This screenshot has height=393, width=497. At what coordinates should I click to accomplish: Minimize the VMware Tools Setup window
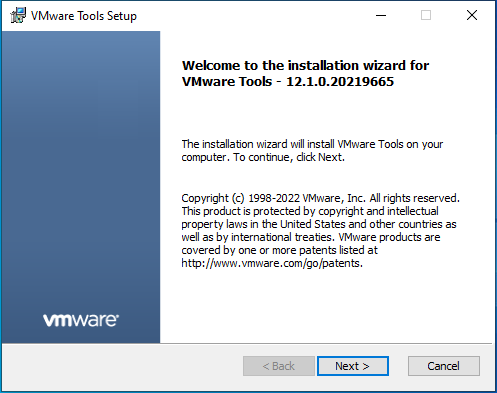pos(381,15)
